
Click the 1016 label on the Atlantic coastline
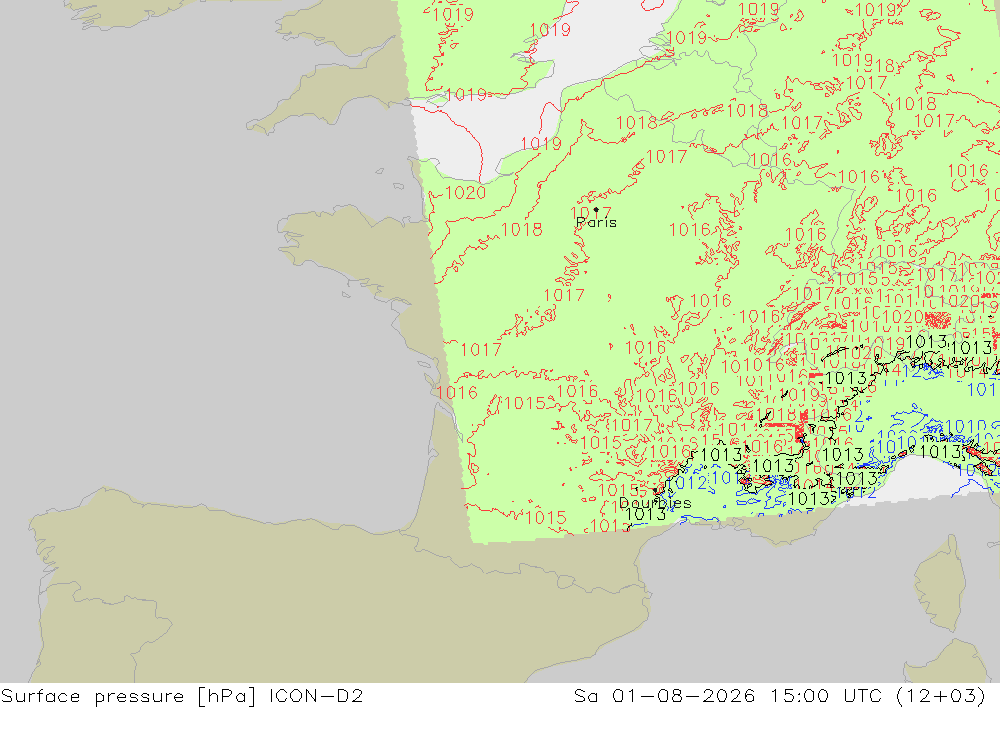[x=457, y=392]
